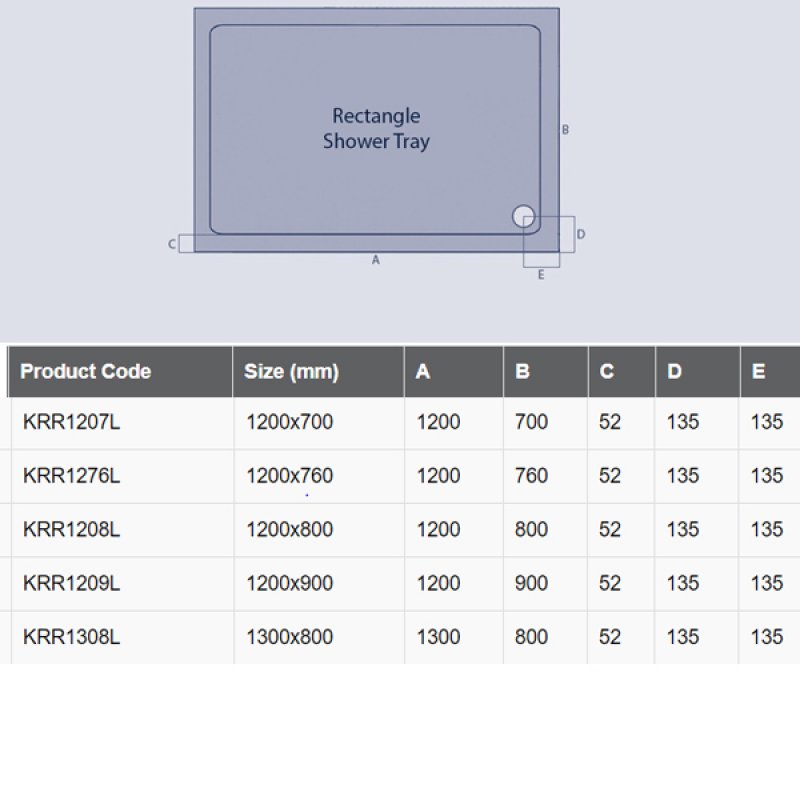Screen dimensions: 800x800
Task: Click the 1300 value in column A
Action: [438, 637]
